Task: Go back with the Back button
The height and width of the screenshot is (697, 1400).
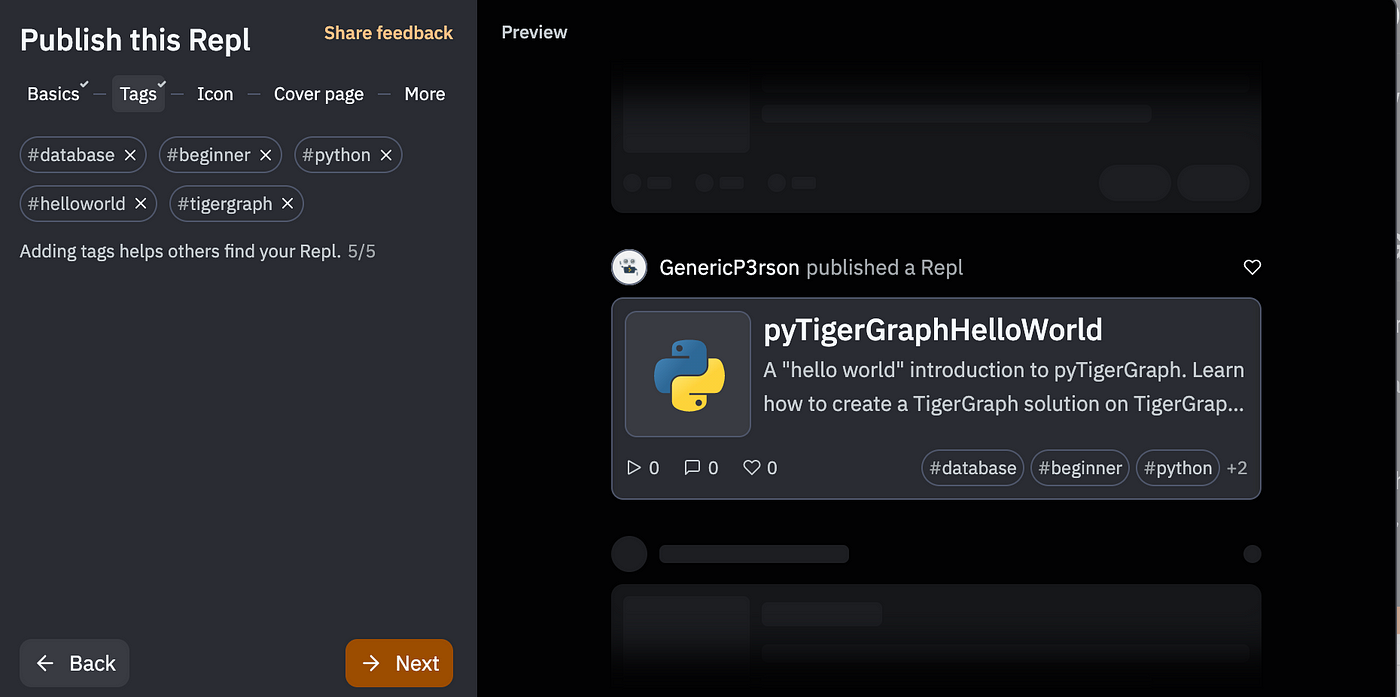Action: click(75, 663)
